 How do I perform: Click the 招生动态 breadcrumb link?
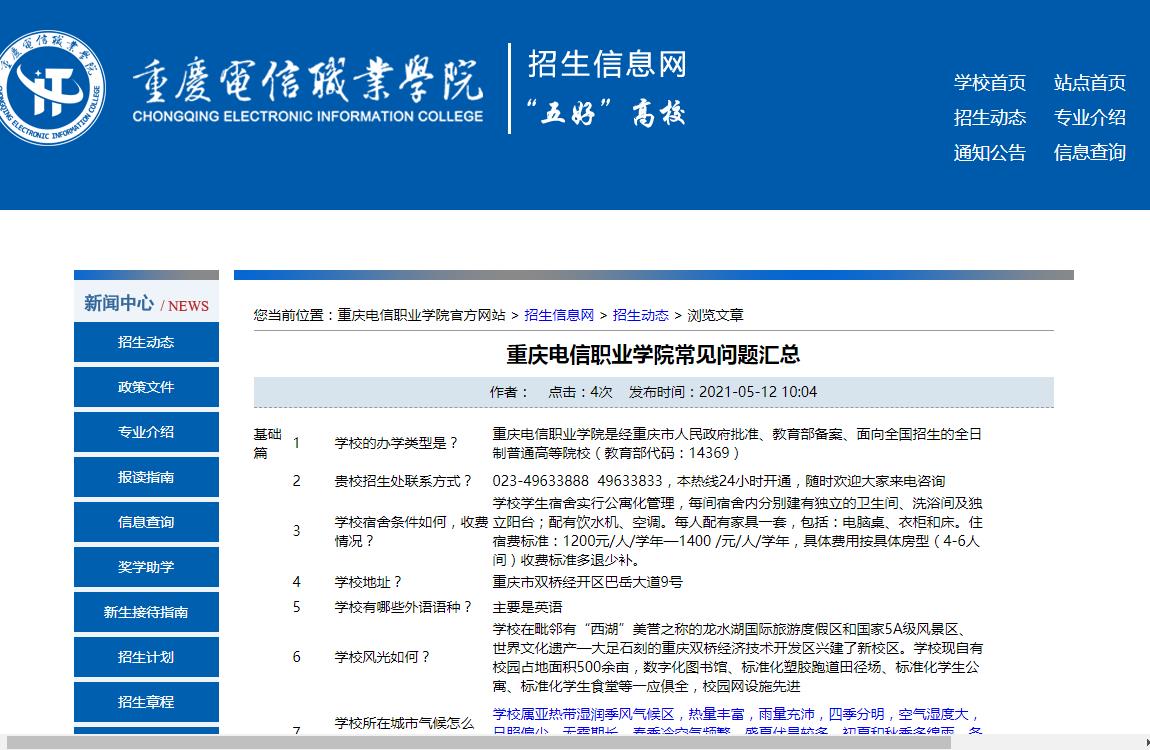tap(640, 315)
